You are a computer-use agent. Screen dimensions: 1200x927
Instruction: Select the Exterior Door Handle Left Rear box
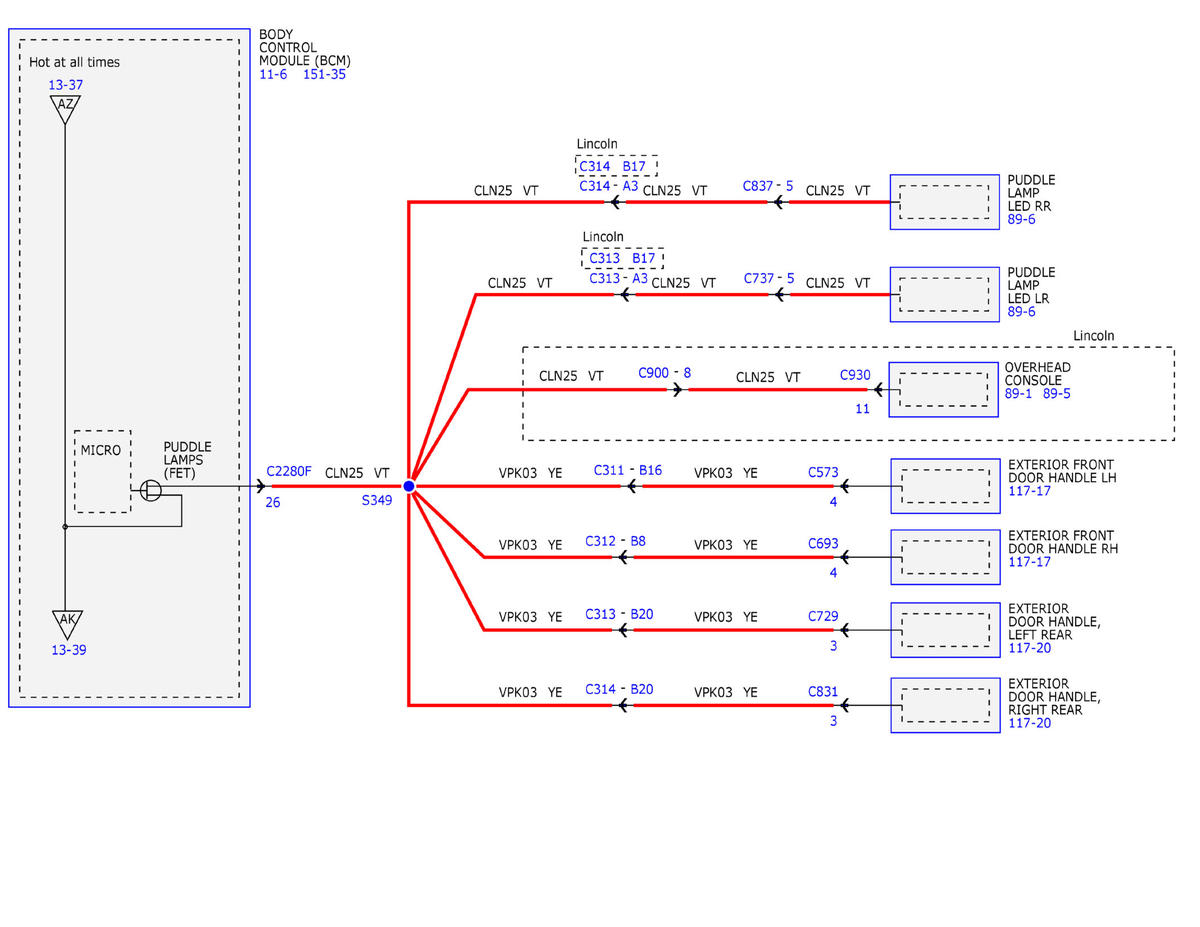coord(945,630)
